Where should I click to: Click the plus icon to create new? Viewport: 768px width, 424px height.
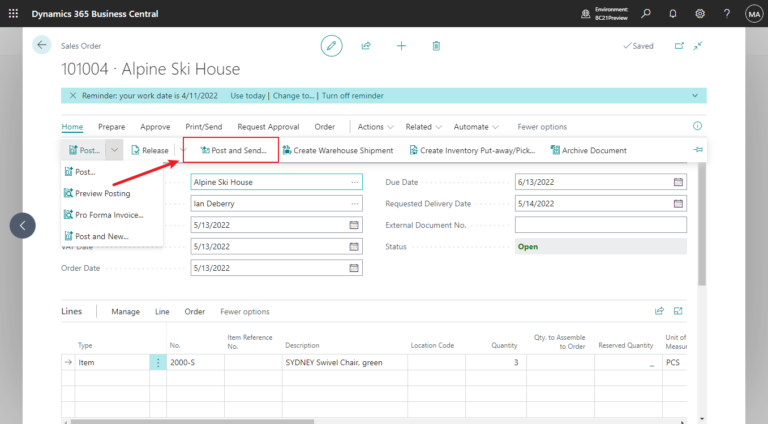click(401, 45)
